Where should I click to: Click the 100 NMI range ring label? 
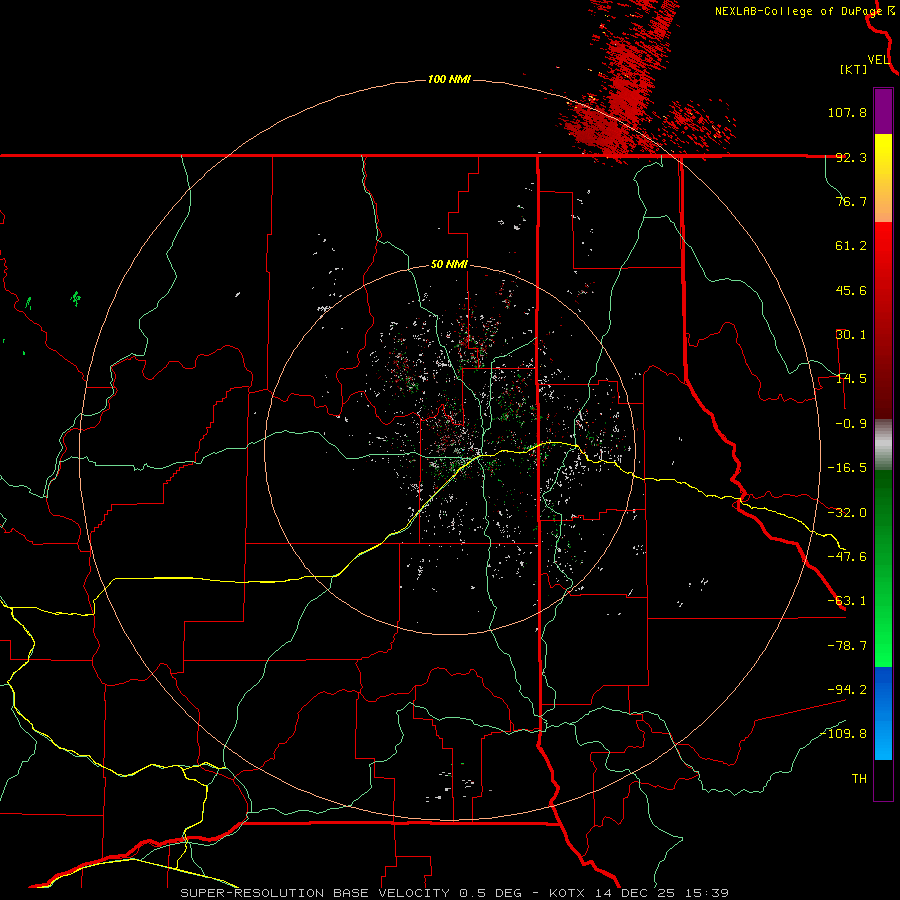(x=449, y=79)
